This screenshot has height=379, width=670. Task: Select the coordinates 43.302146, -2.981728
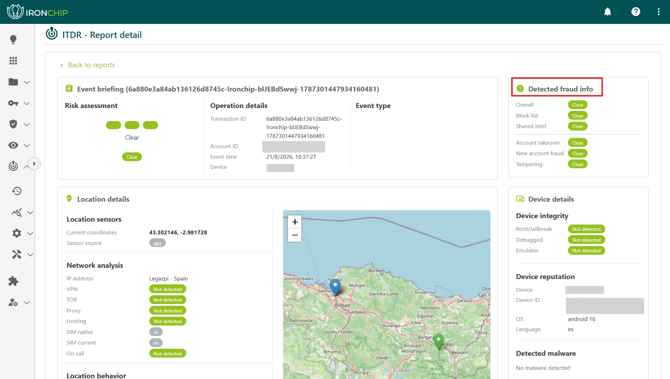tap(178, 232)
